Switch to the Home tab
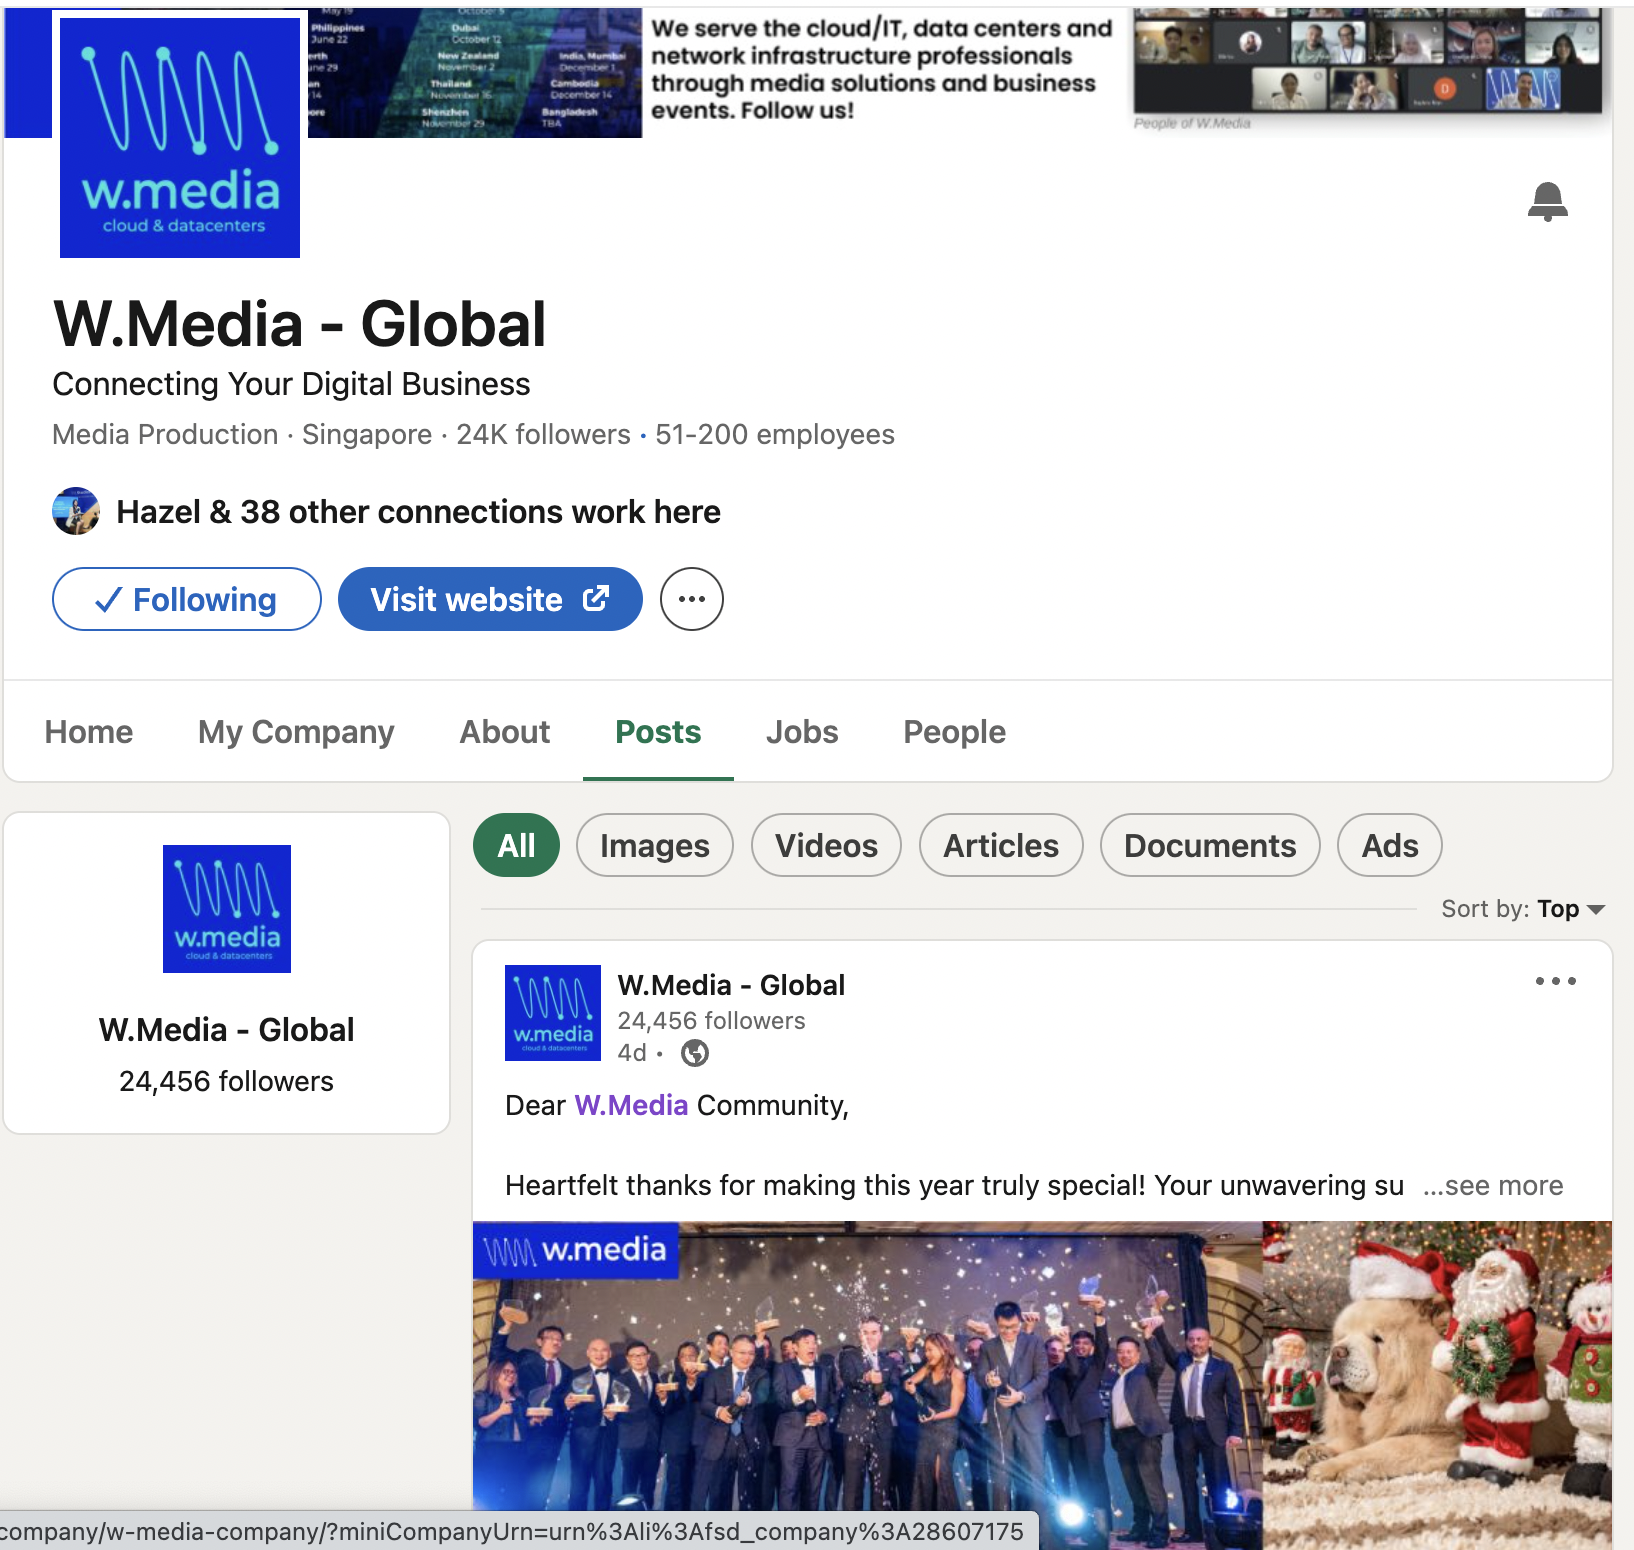Screen dimensions: 1634x1550 click(89, 732)
